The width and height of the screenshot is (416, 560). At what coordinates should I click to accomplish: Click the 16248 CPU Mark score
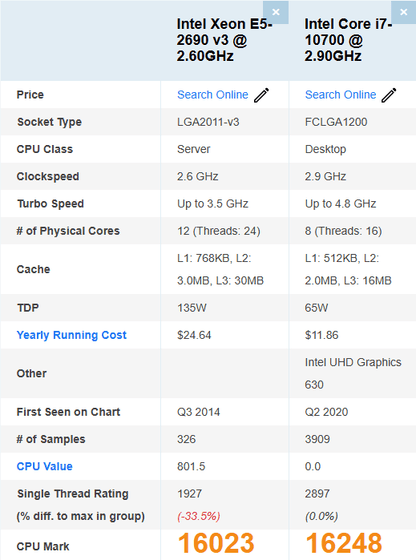(344, 543)
